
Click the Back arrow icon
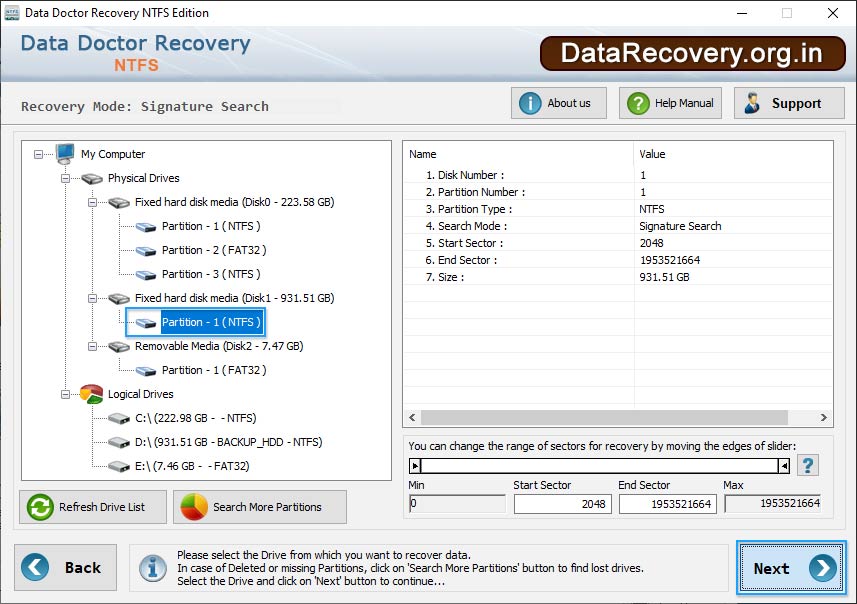coord(35,567)
